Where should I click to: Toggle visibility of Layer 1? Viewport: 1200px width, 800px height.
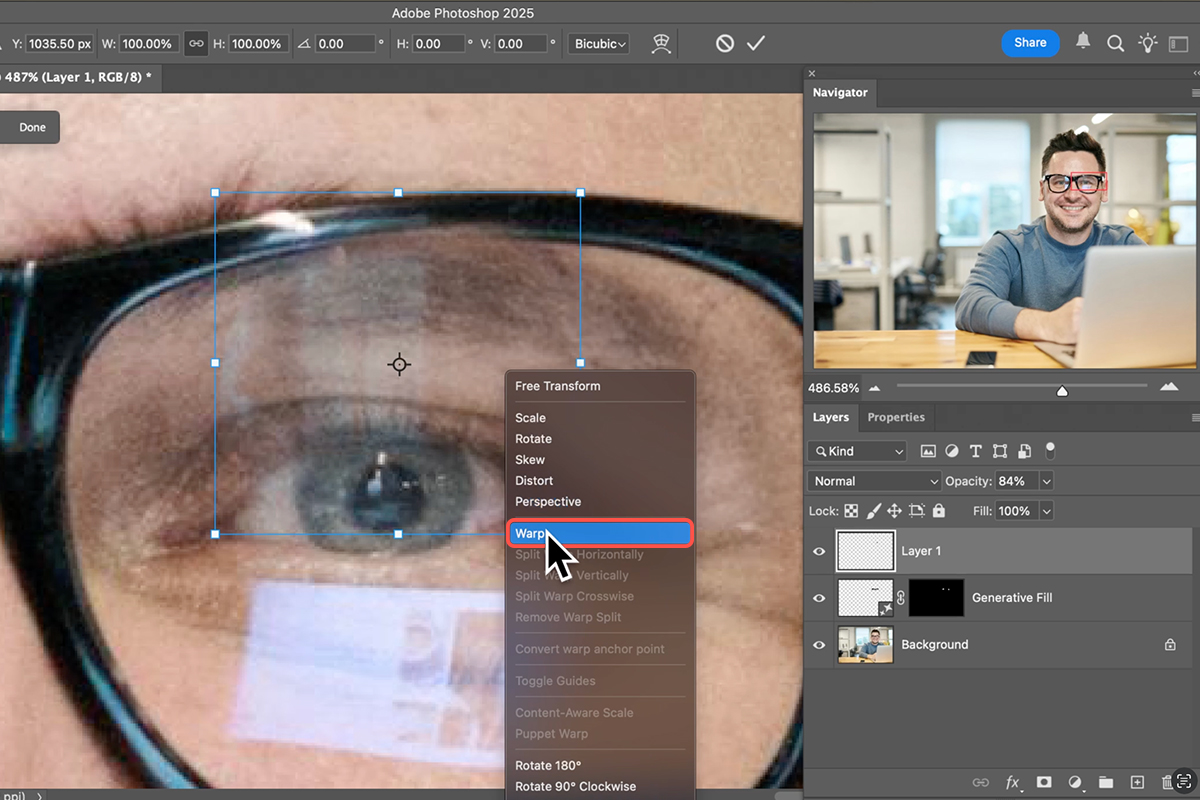[x=818, y=551]
